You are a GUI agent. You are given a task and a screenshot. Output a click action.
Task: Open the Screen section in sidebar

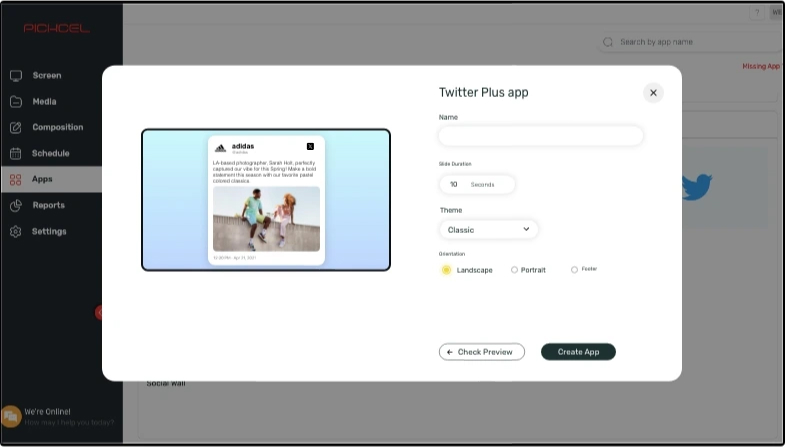coord(51,76)
